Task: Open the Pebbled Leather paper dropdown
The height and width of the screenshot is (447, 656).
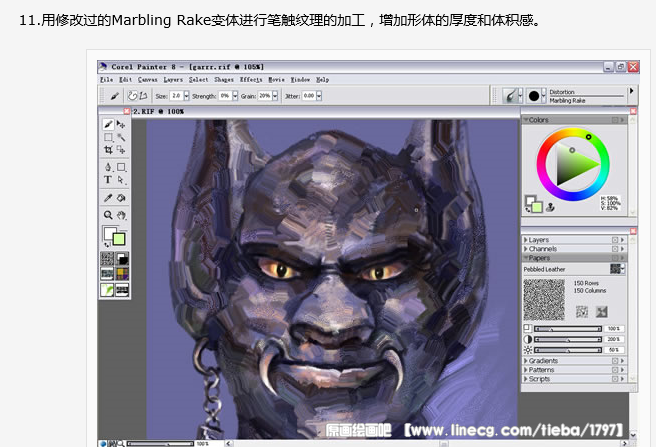Action: tap(617, 269)
